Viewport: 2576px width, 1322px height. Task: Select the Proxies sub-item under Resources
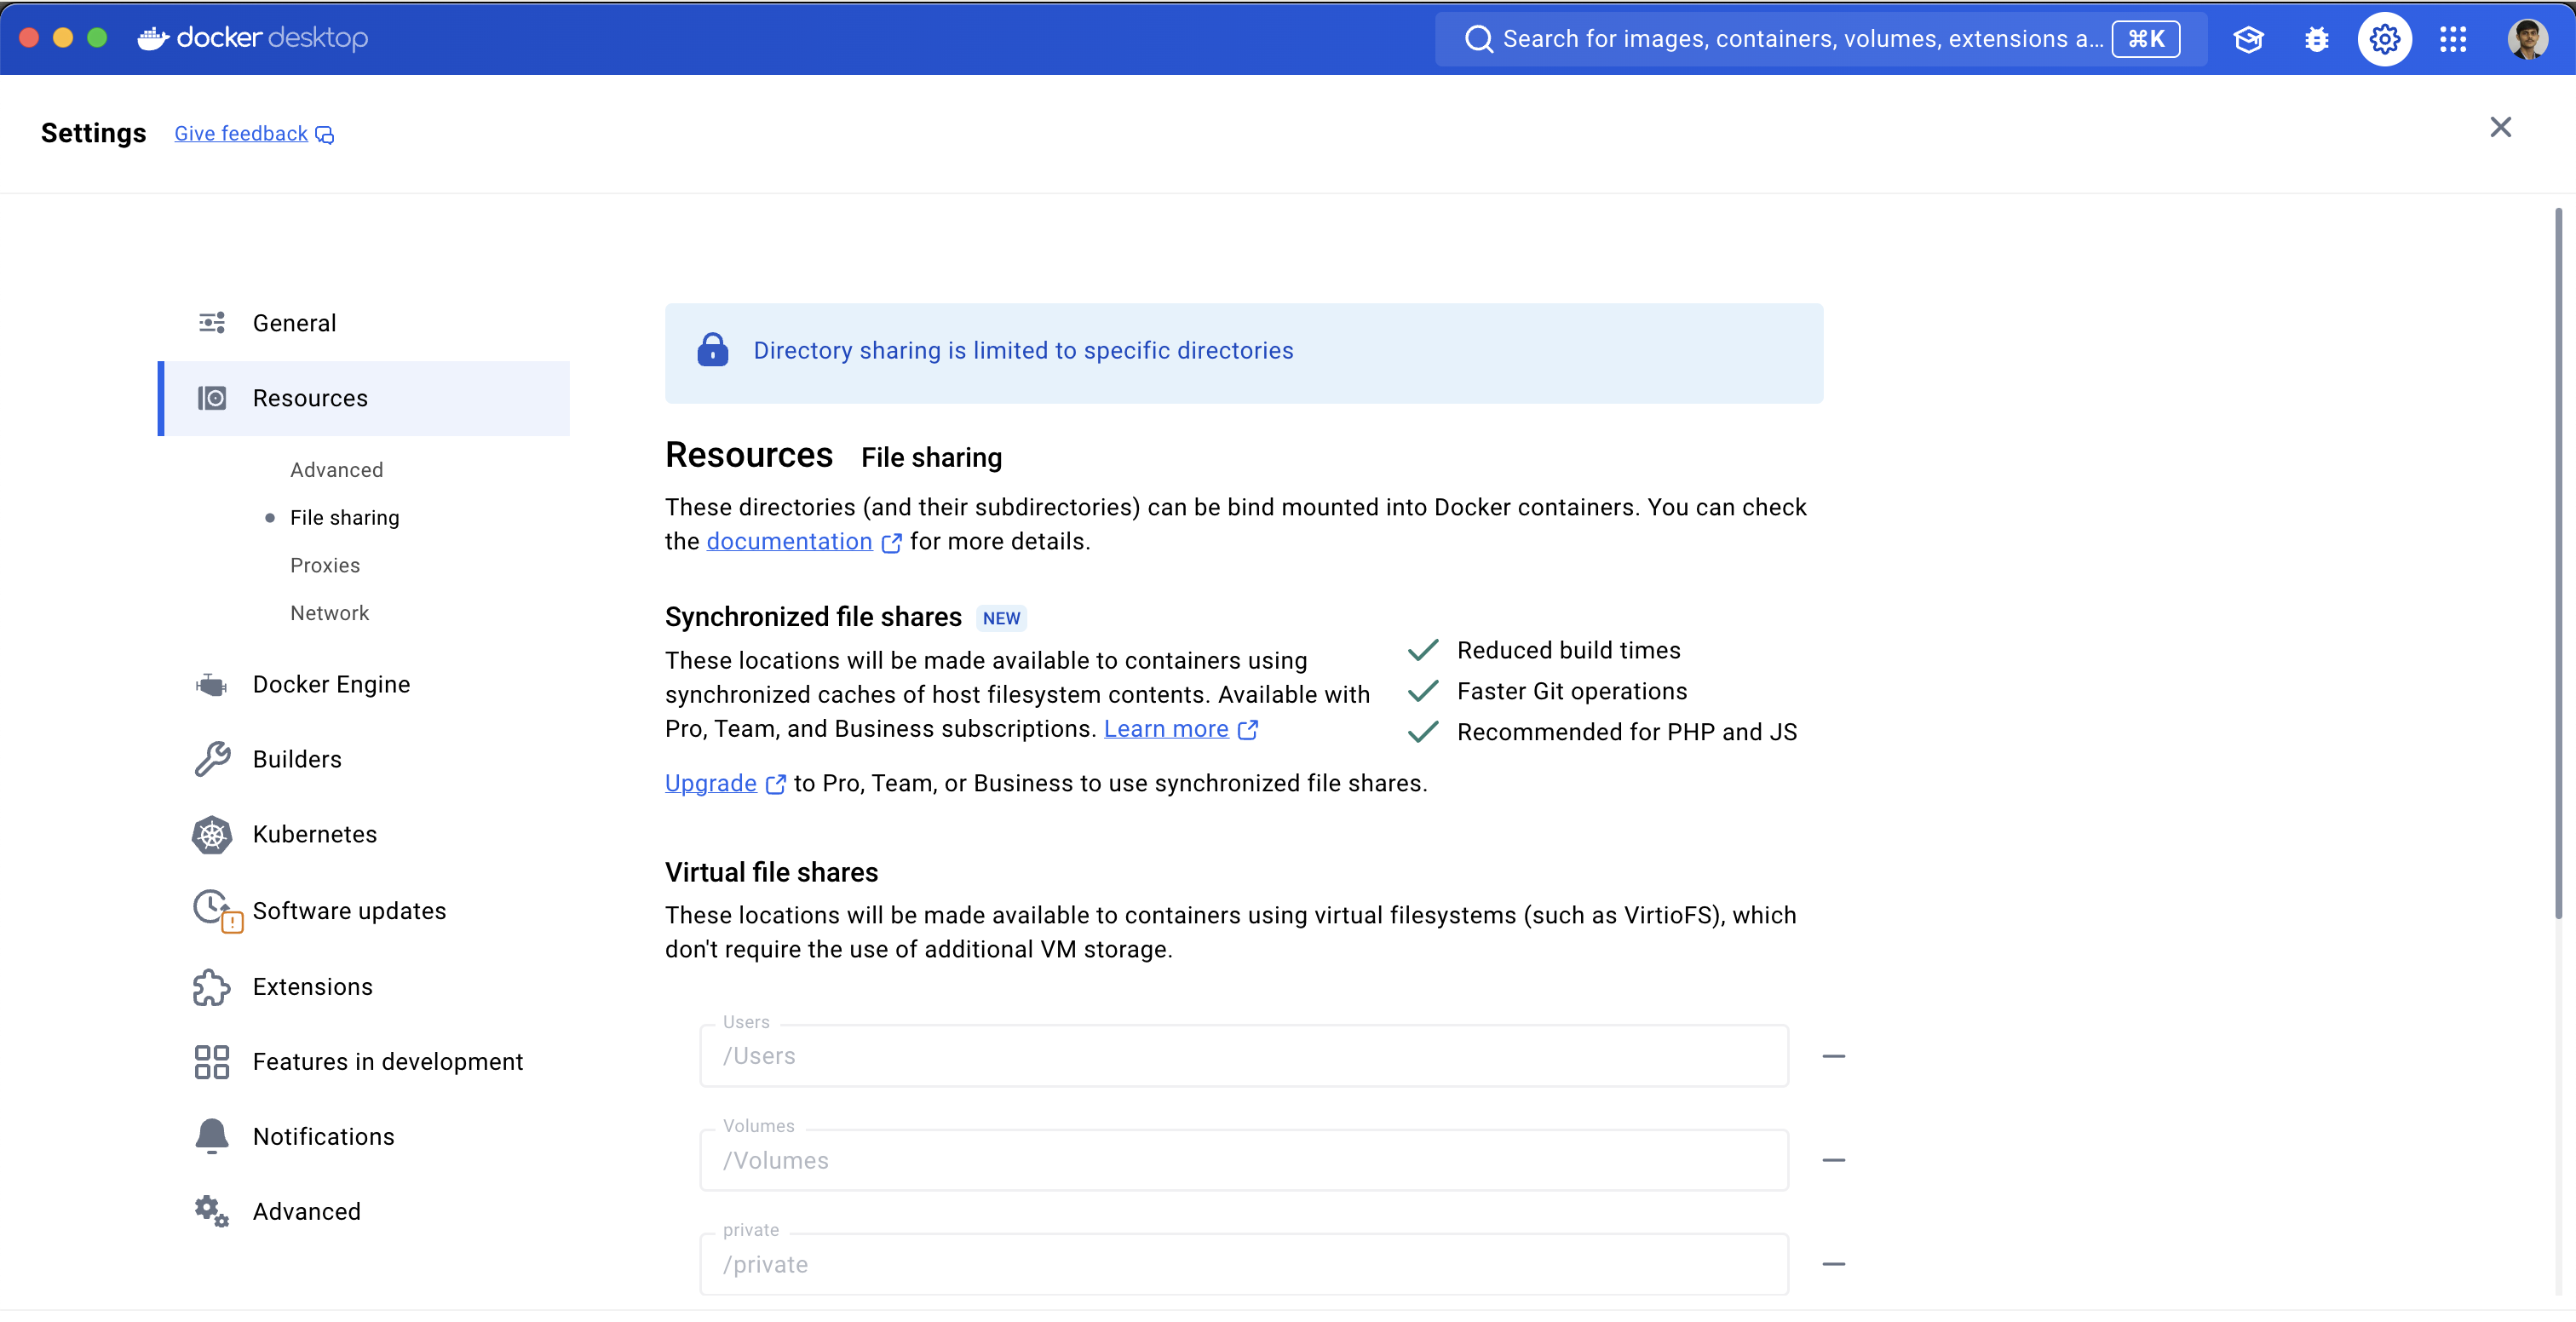click(x=324, y=565)
